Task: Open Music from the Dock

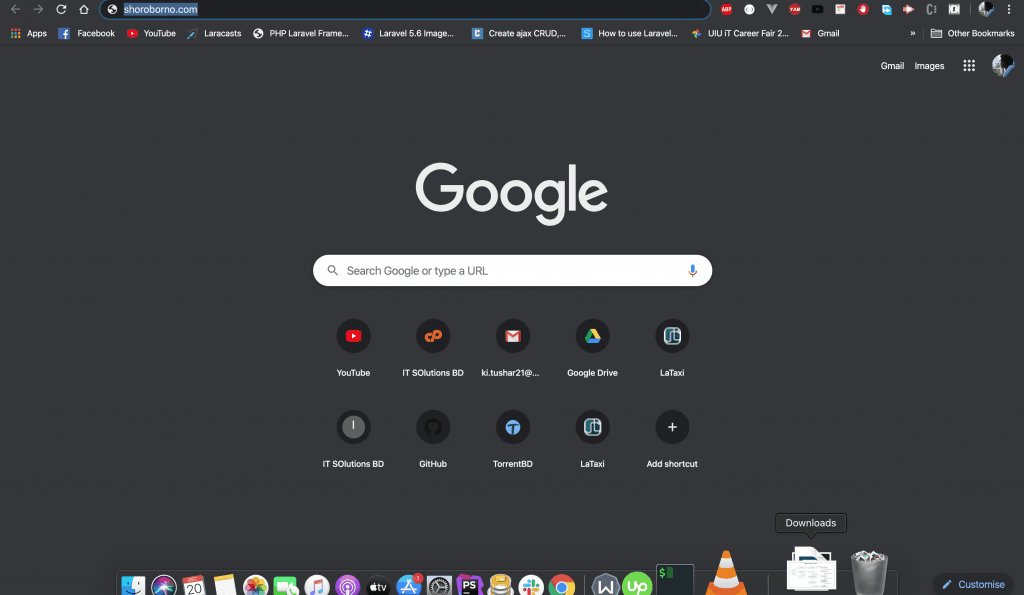Action: [x=317, y=585]
